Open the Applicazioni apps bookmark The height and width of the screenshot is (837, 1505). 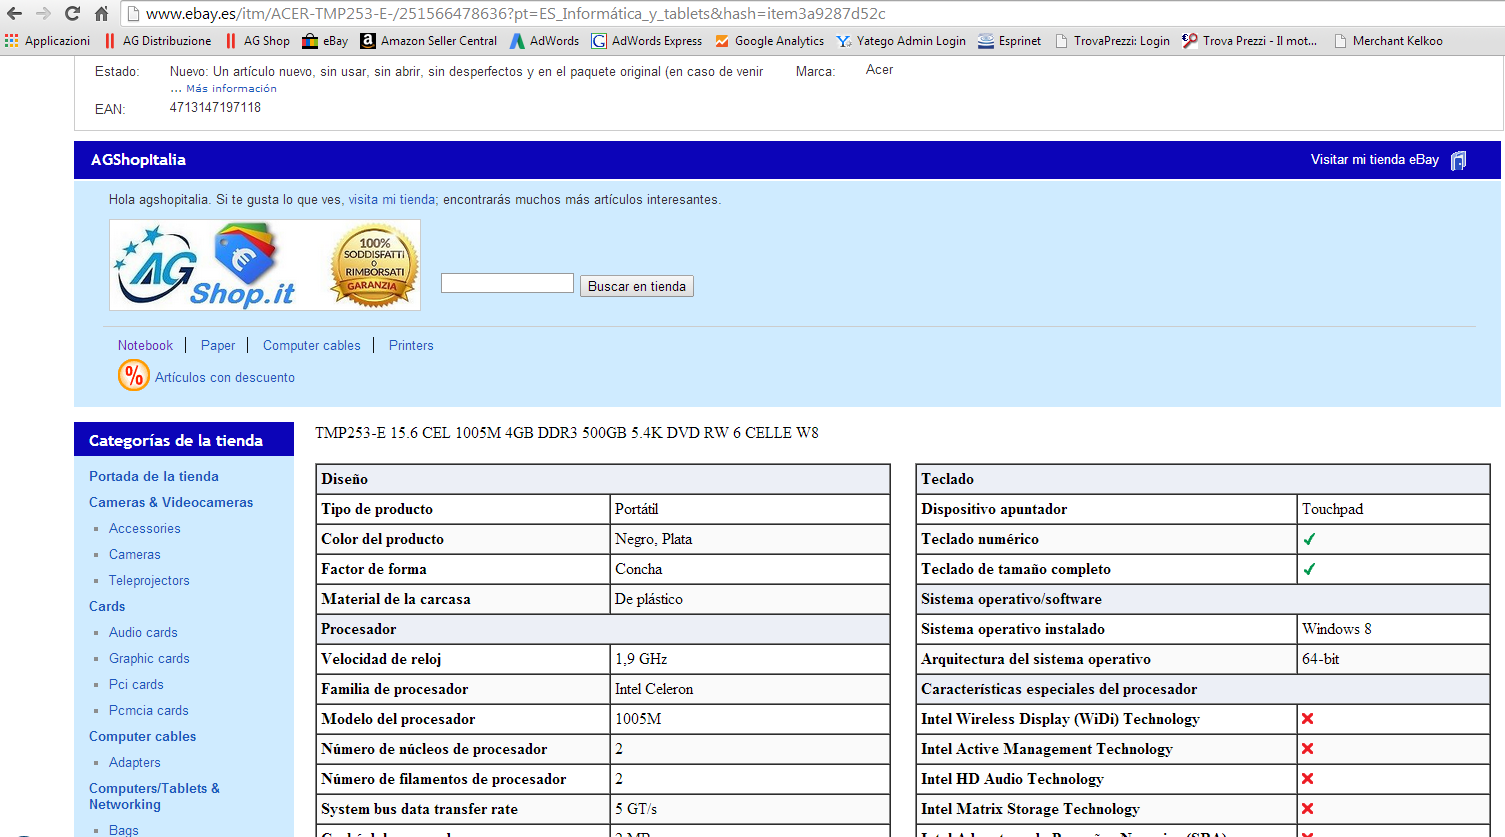[x=47, y=41]
